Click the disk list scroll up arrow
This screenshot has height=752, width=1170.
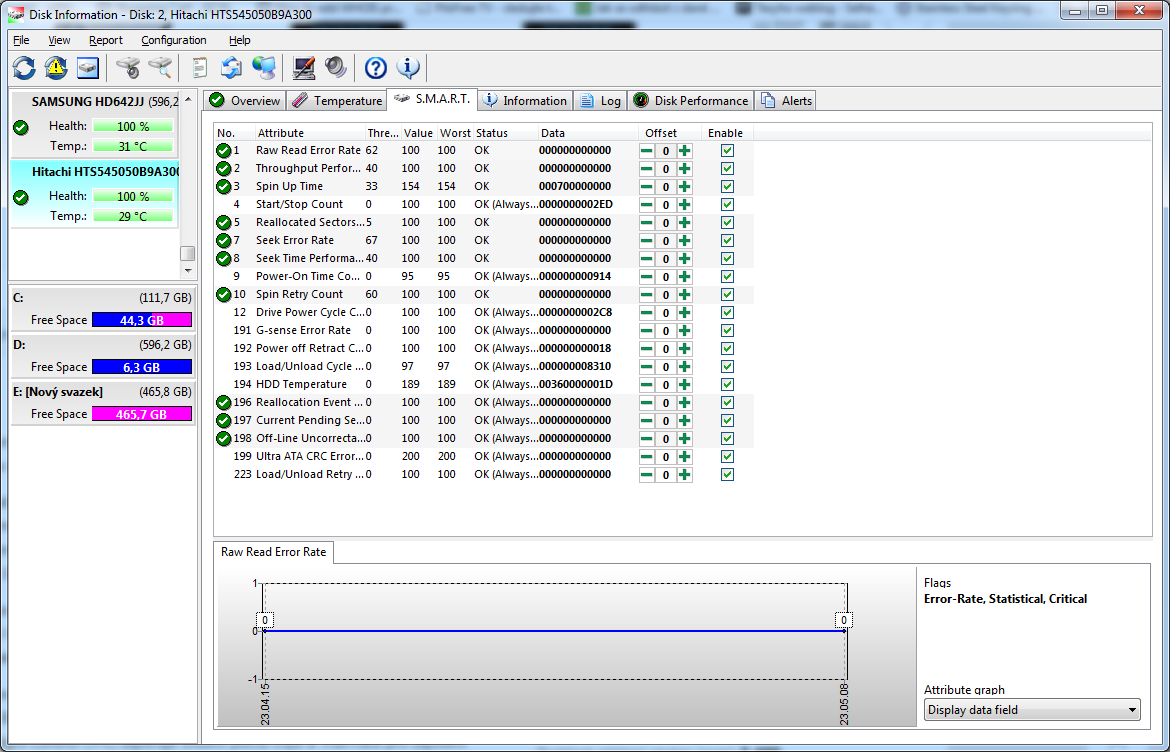coord(188,99)
